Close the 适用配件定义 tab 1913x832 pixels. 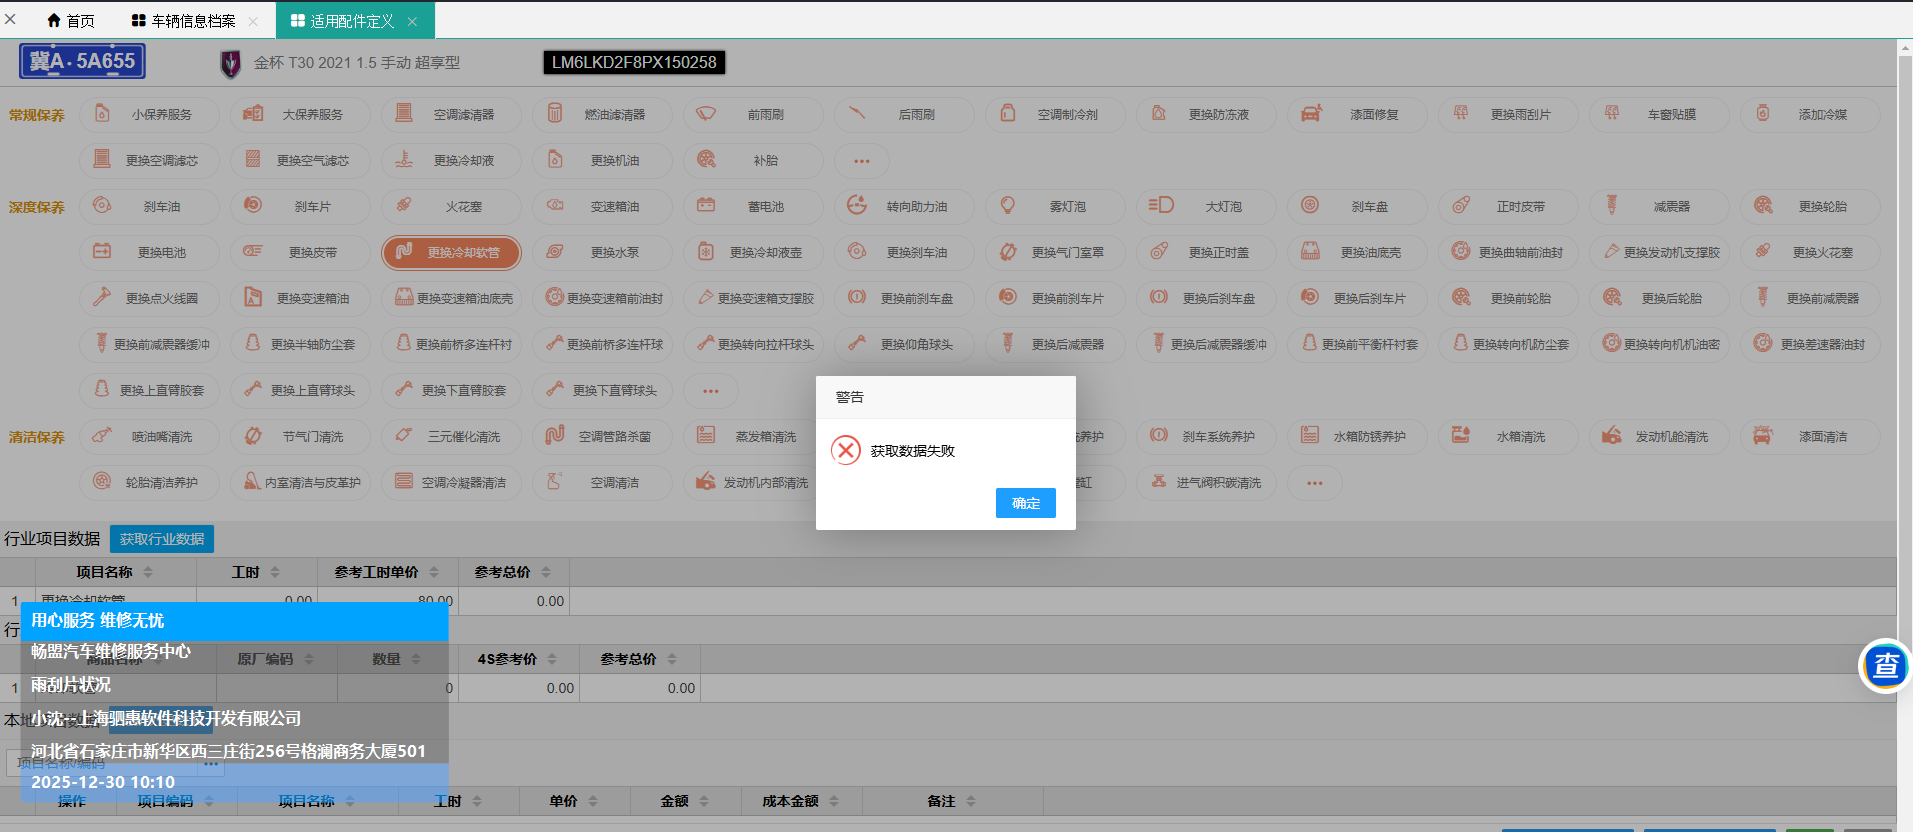point(412,21)
